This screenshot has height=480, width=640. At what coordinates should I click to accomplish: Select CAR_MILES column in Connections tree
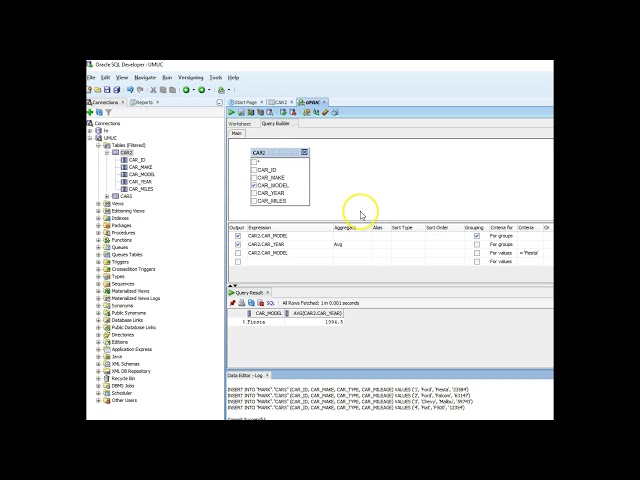(141, 189)
